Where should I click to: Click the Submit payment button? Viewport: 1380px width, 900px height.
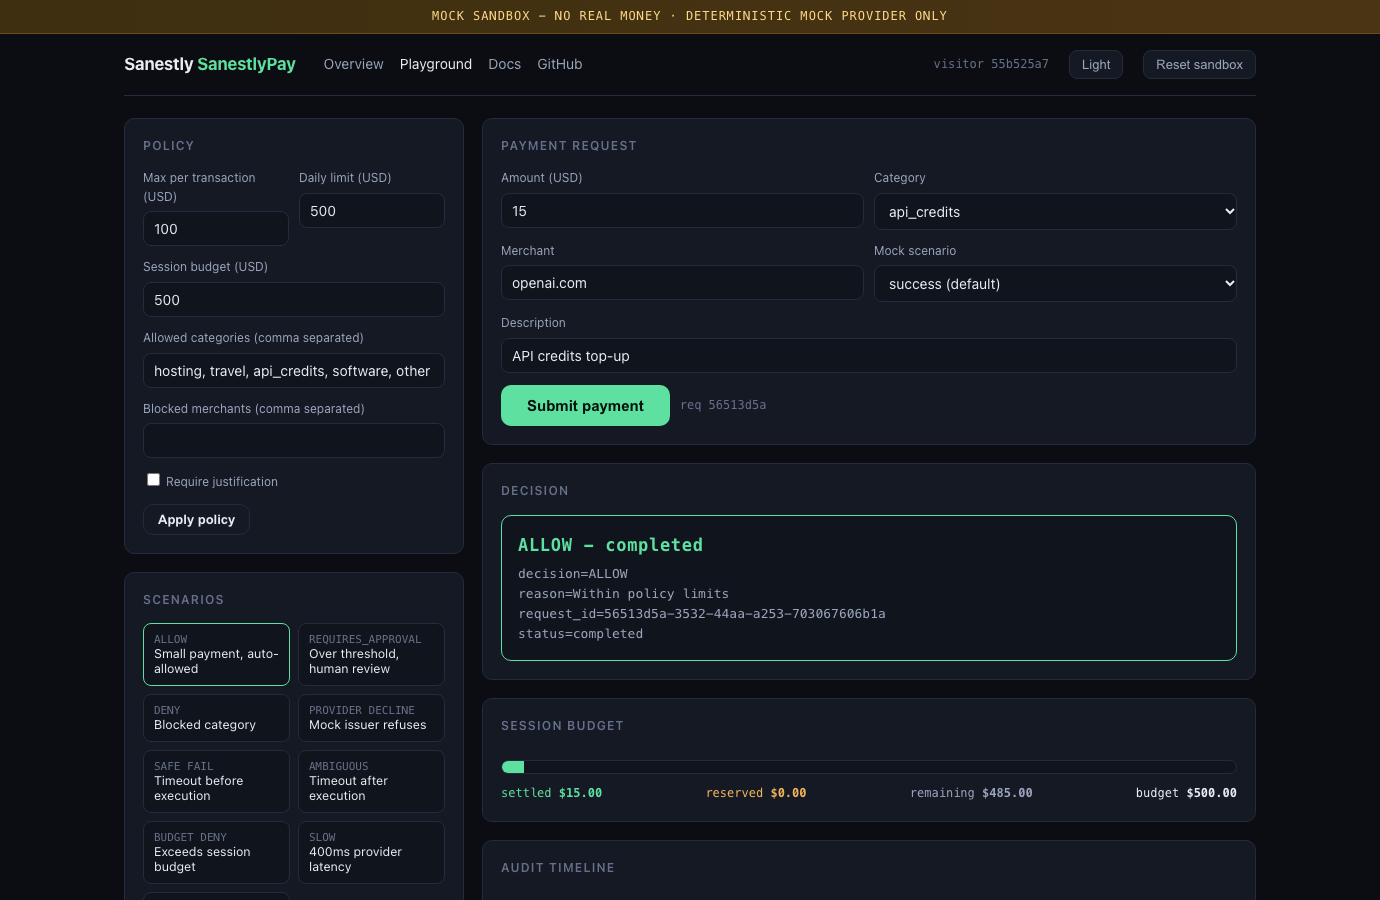(585, 406)
